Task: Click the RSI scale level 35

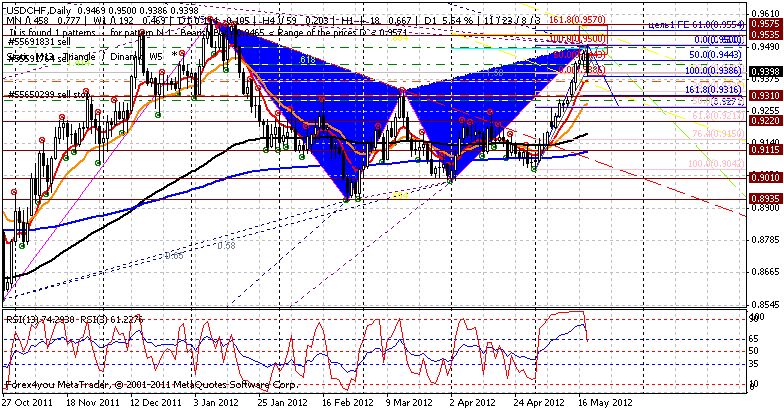Action: pyautogui.click(x=754, y=364)
